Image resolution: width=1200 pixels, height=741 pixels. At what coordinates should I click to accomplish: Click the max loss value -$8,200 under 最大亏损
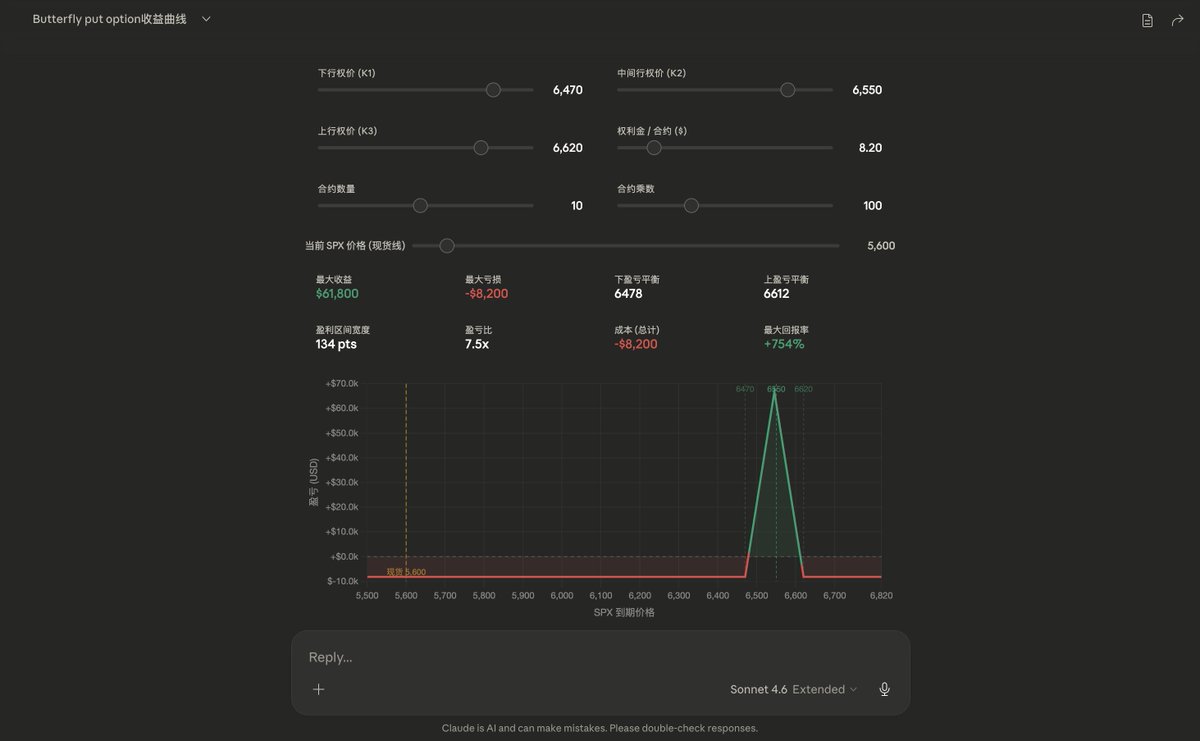486,294
